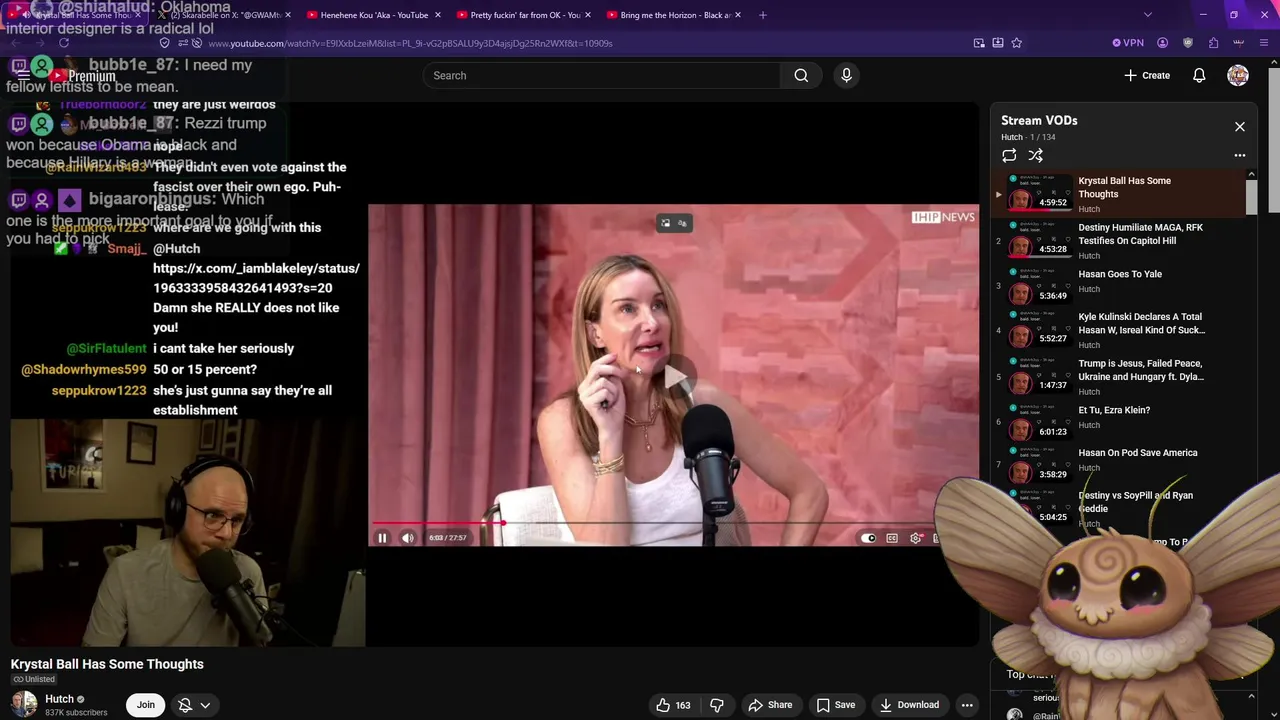Click the muted notification bell for Hutch
Image resolution: width=1280 pixels, height=720 pixels.
[x=185, y=705]
